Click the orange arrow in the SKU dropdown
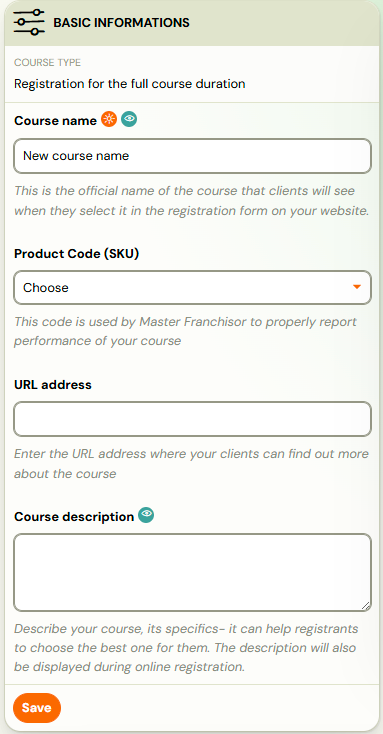Viewport: 383px width, 734px height. coord(357,287)
